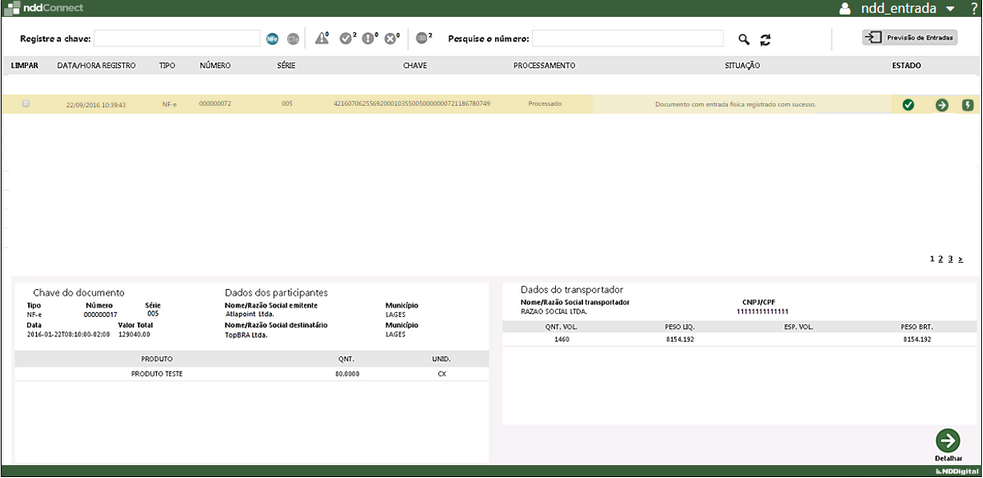Viewport: 983px width, 478px height.
Task: Open the ndd_entrada user dropdown
Action: (x=949, y=9)
